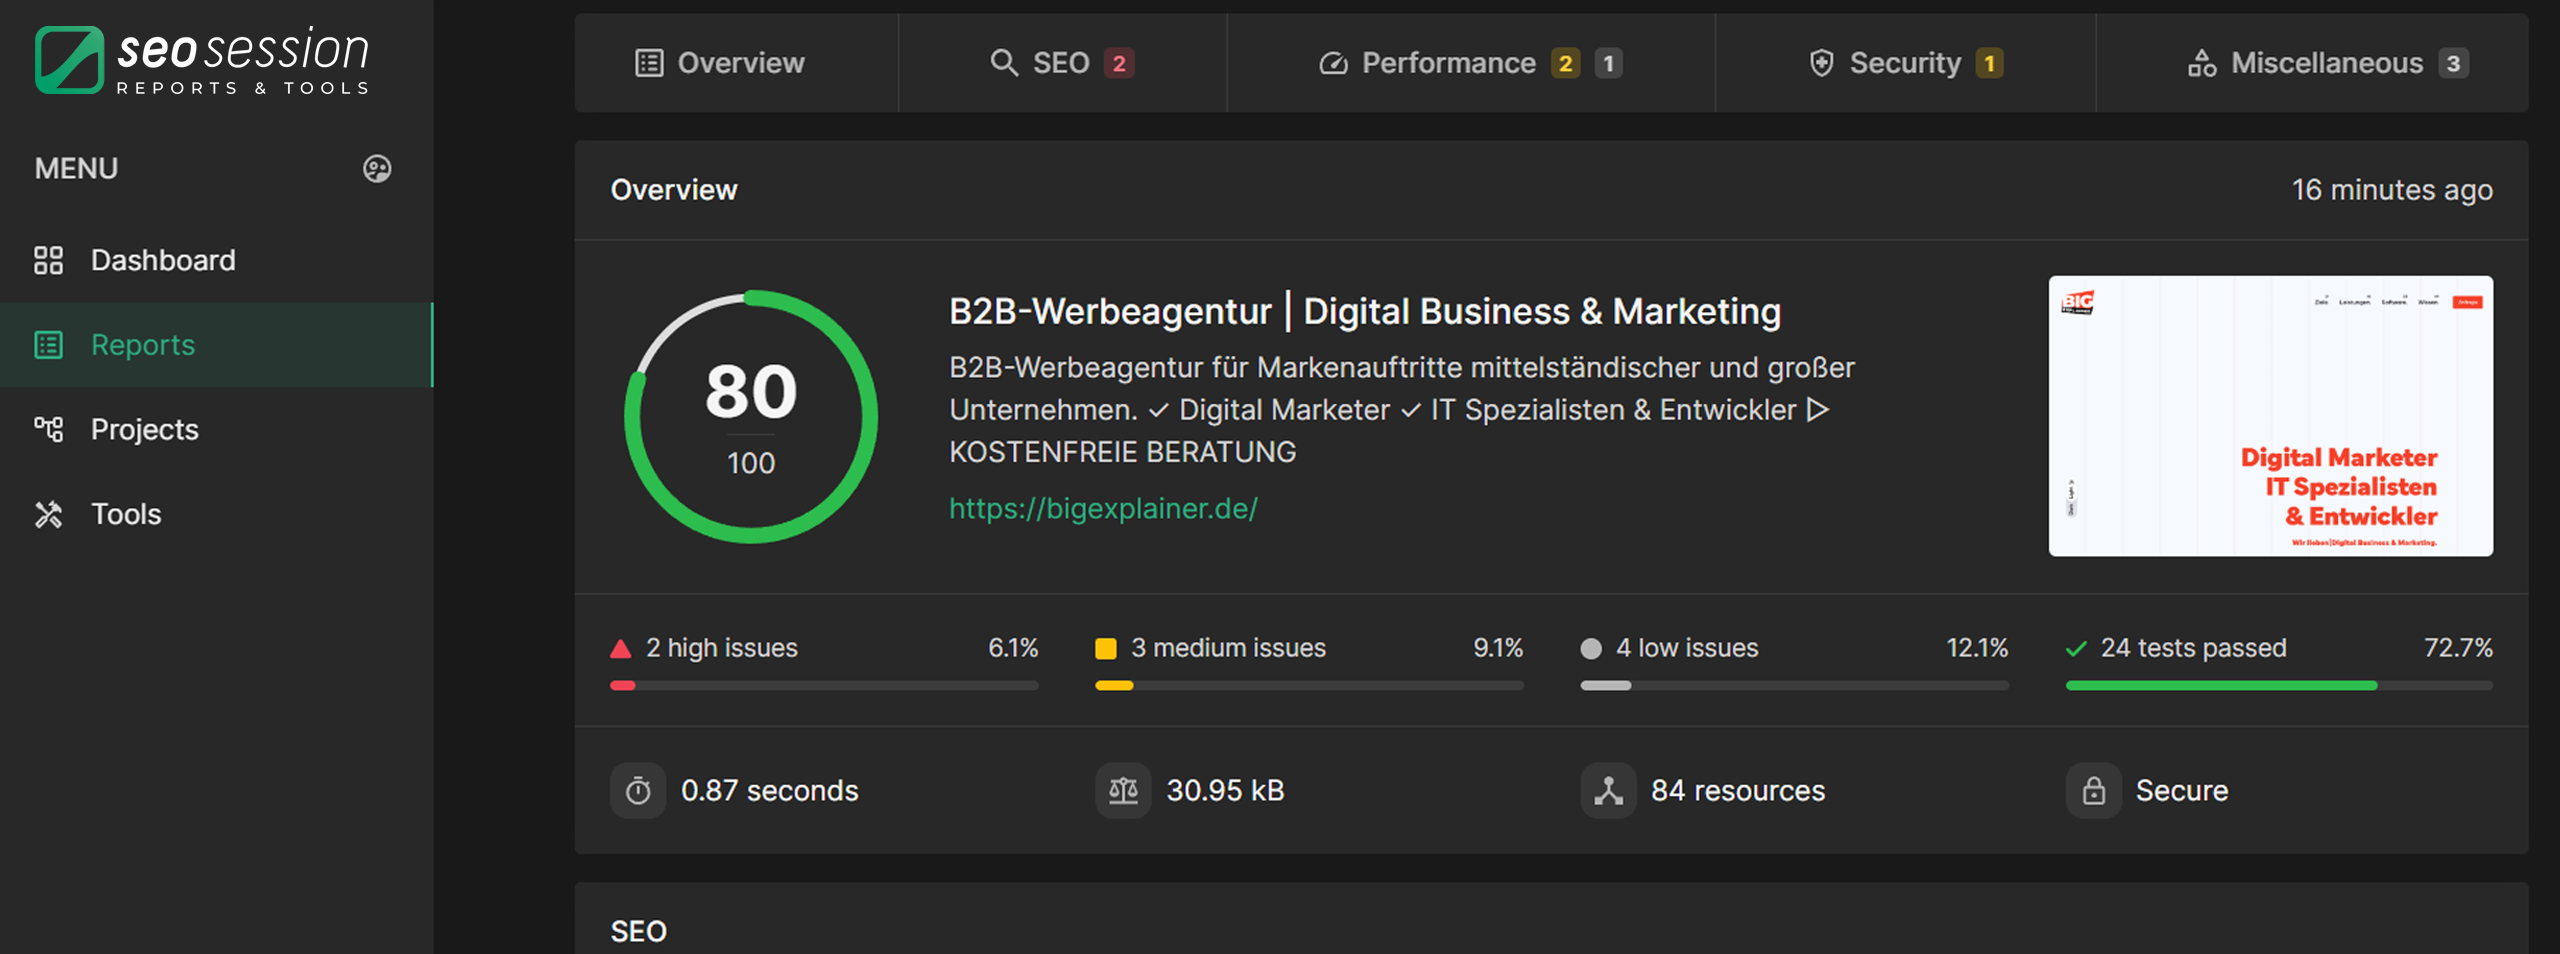Click the profile icon beside MENU
2560x954 pixels.
click(377, 168)
